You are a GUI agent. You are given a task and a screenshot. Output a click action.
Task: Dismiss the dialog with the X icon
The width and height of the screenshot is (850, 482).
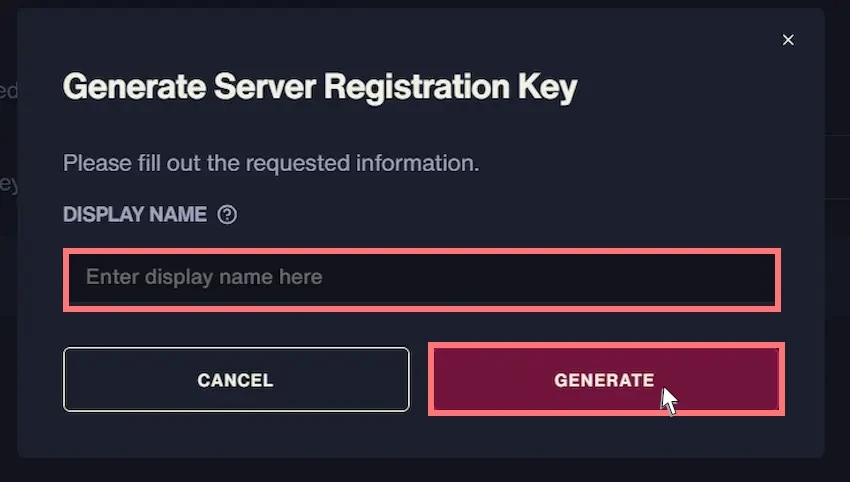pos(788,40)
